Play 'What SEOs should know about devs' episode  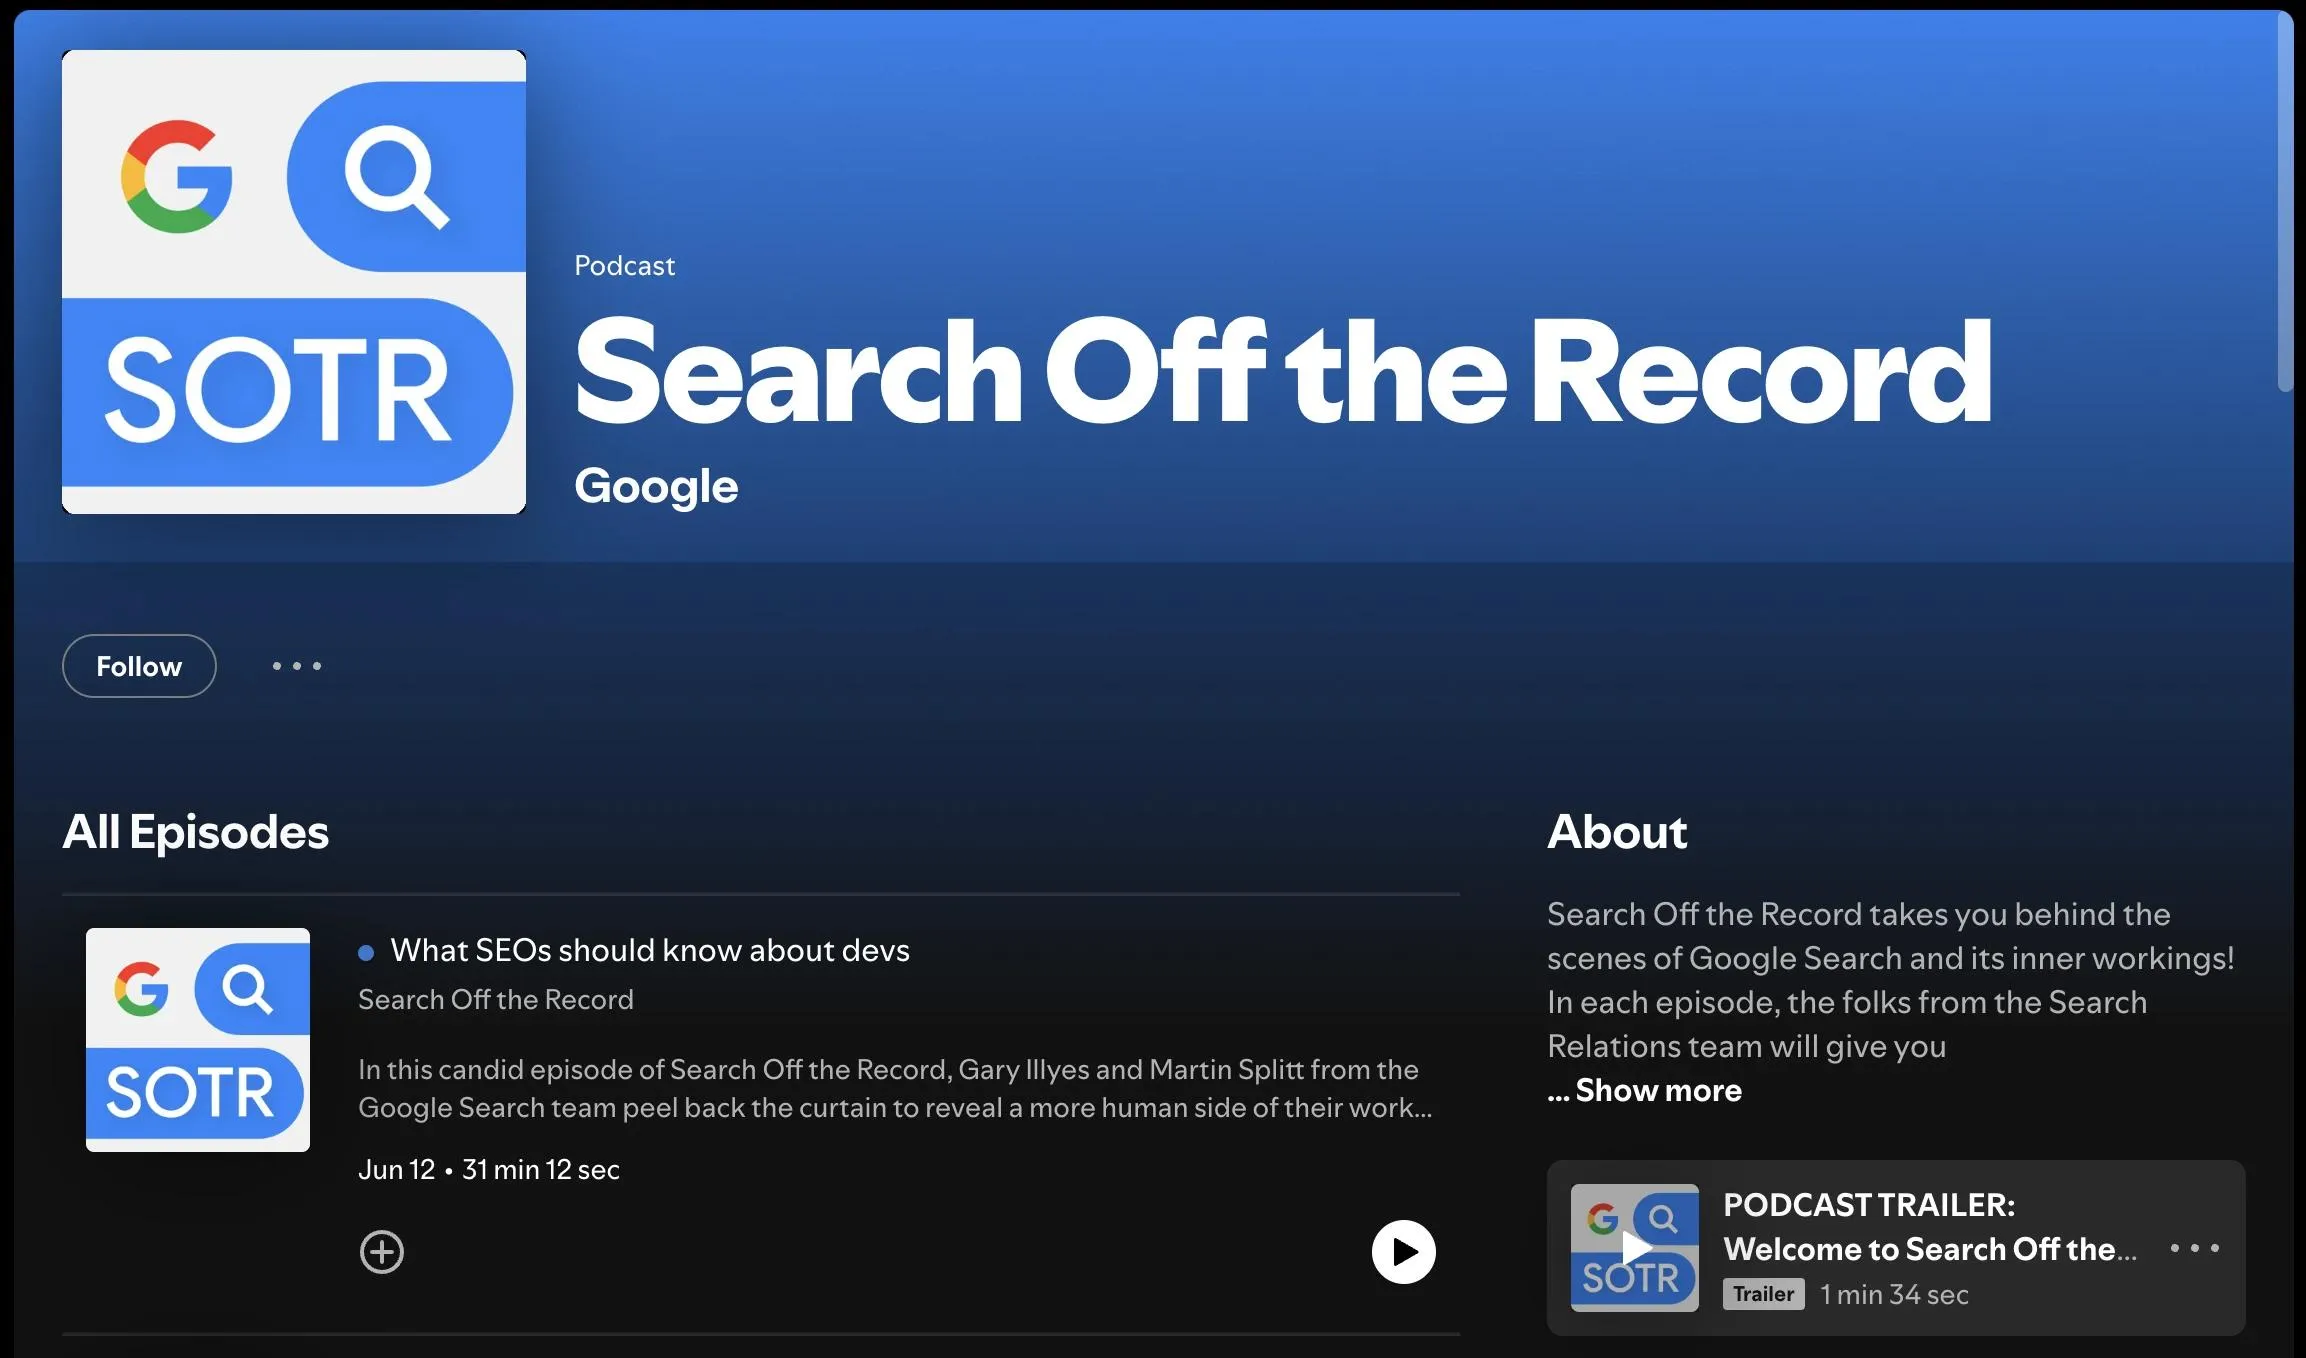click(x=1404, y=1252)
